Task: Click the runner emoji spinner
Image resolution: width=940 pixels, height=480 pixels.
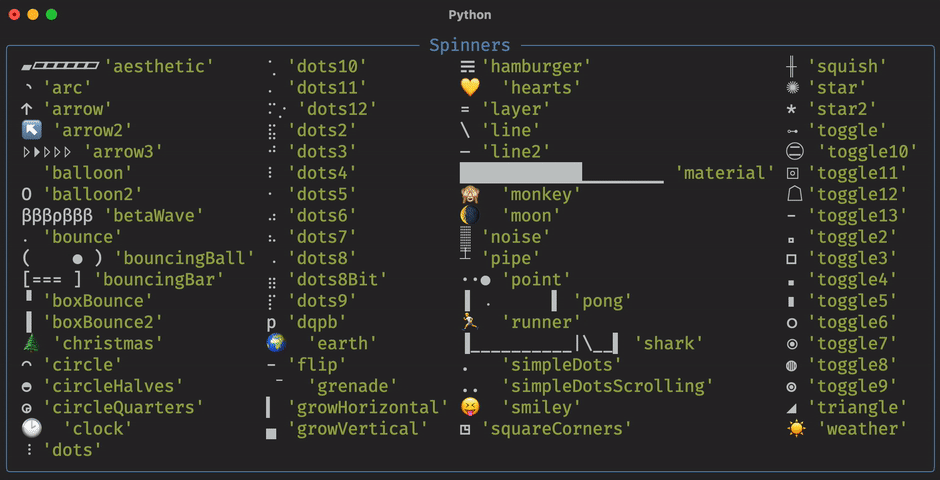Action: click(x=469, y=322)
